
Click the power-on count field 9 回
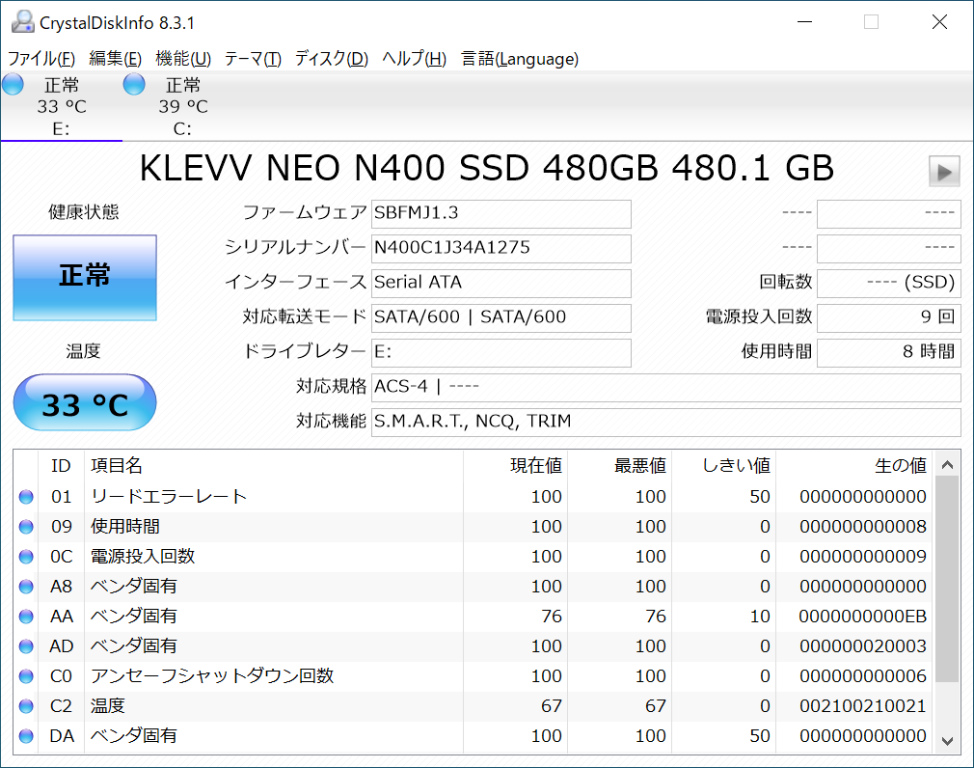coord(889,318)
